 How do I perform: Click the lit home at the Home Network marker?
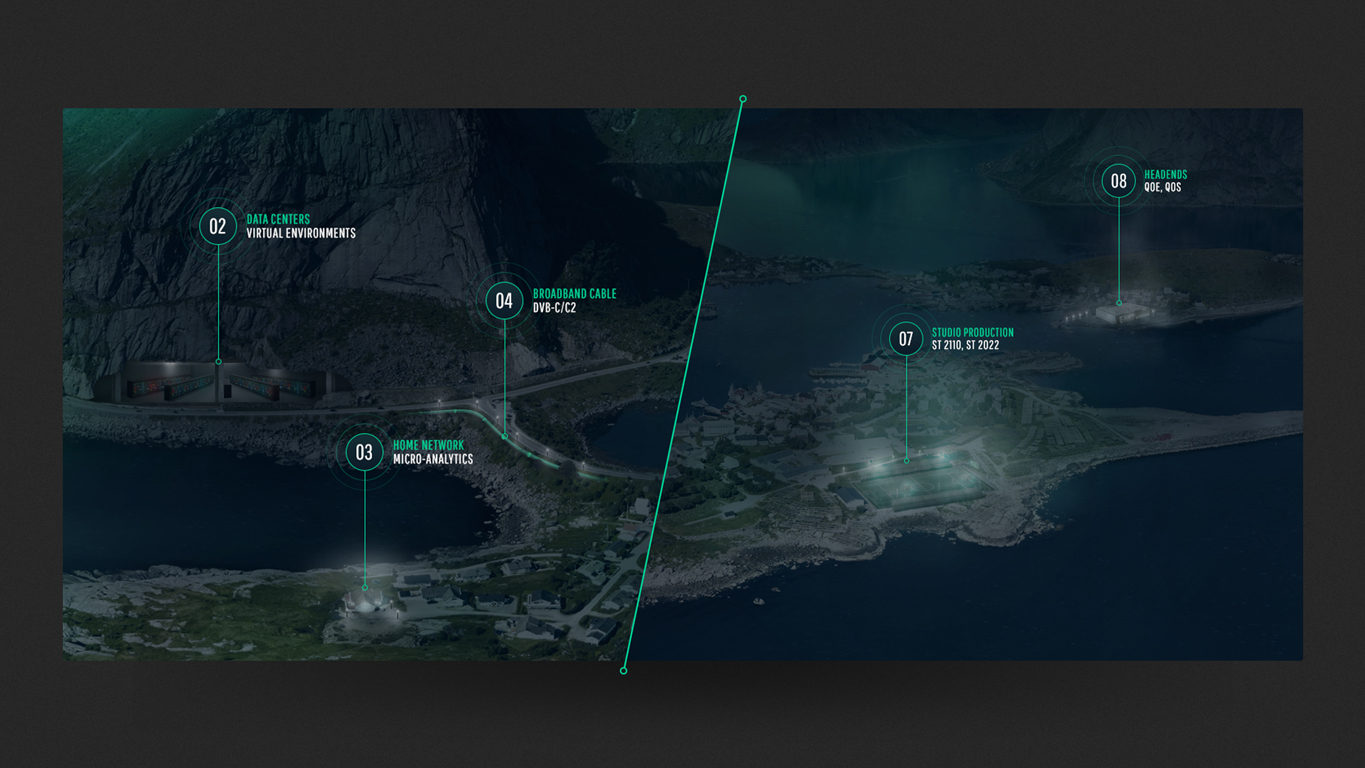[365, 604]
